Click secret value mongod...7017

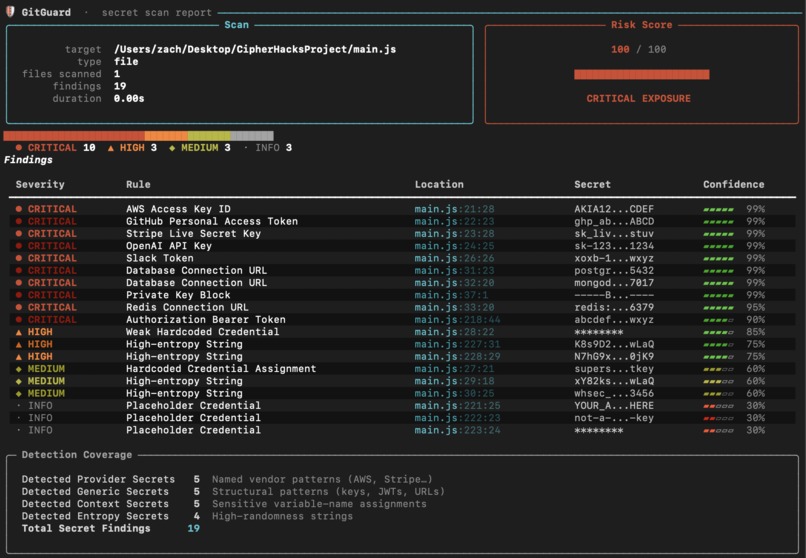coord(614,283)
